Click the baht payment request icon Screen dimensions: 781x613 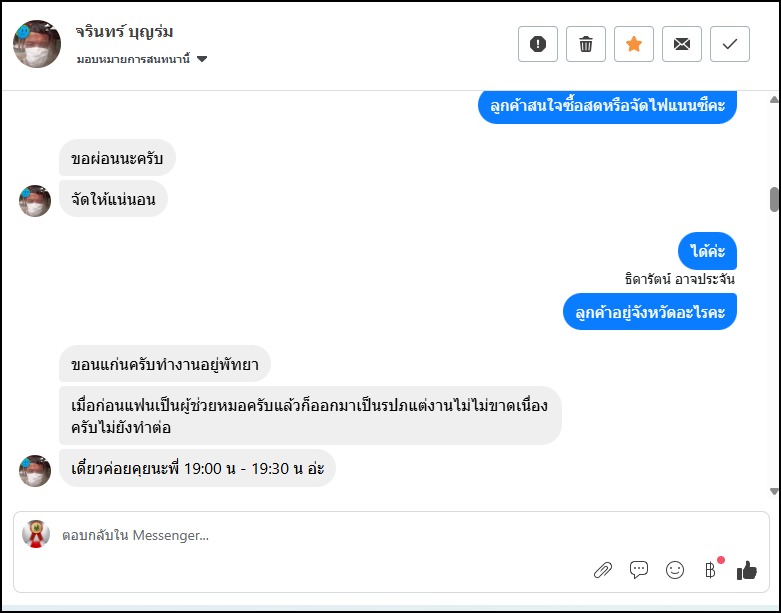(711, 570)
